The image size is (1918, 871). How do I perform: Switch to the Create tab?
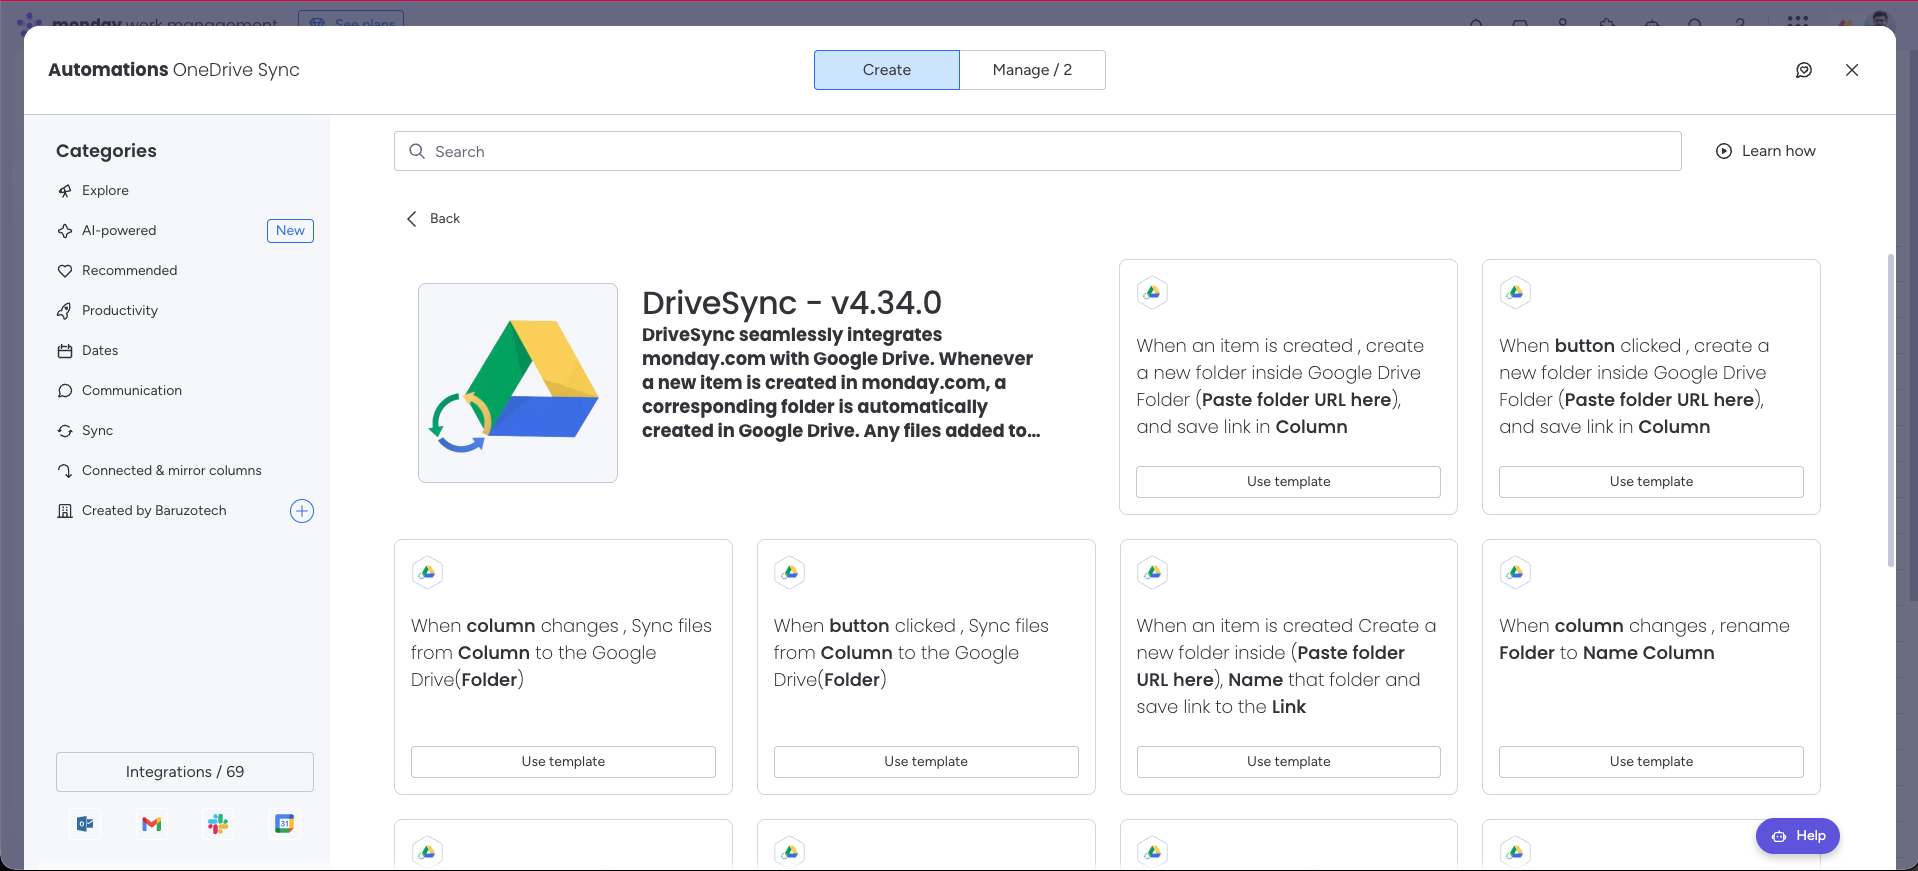tap(887, 70)
